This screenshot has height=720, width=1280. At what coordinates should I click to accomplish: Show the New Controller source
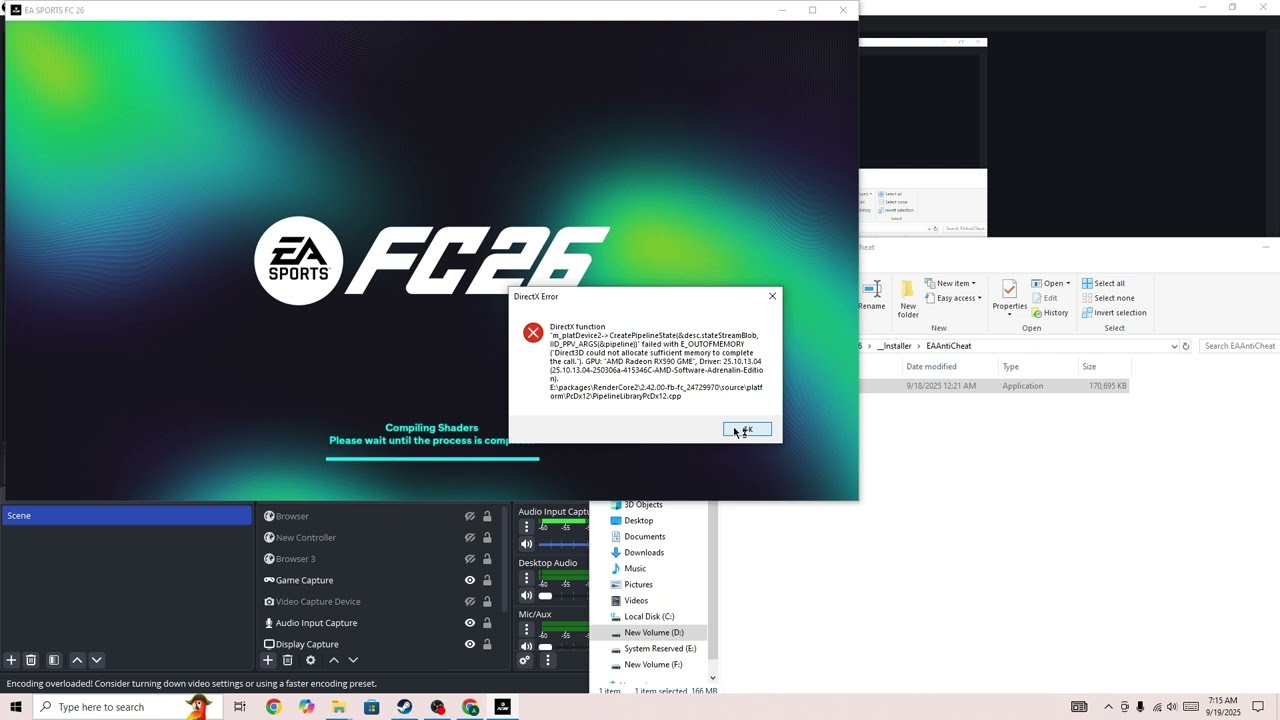pos(469,537)
